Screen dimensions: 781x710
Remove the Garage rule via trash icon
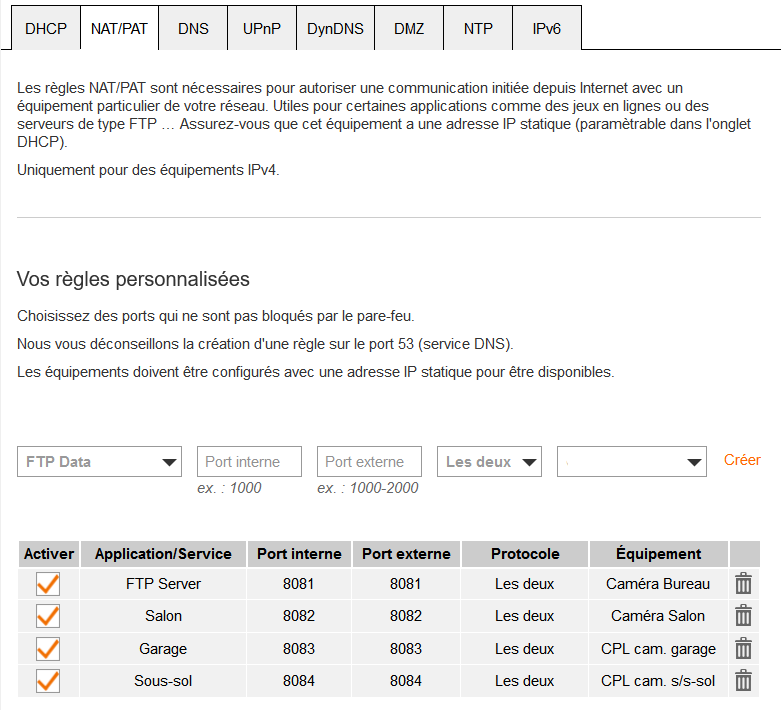pyautogui.click(x=743, y=649)
